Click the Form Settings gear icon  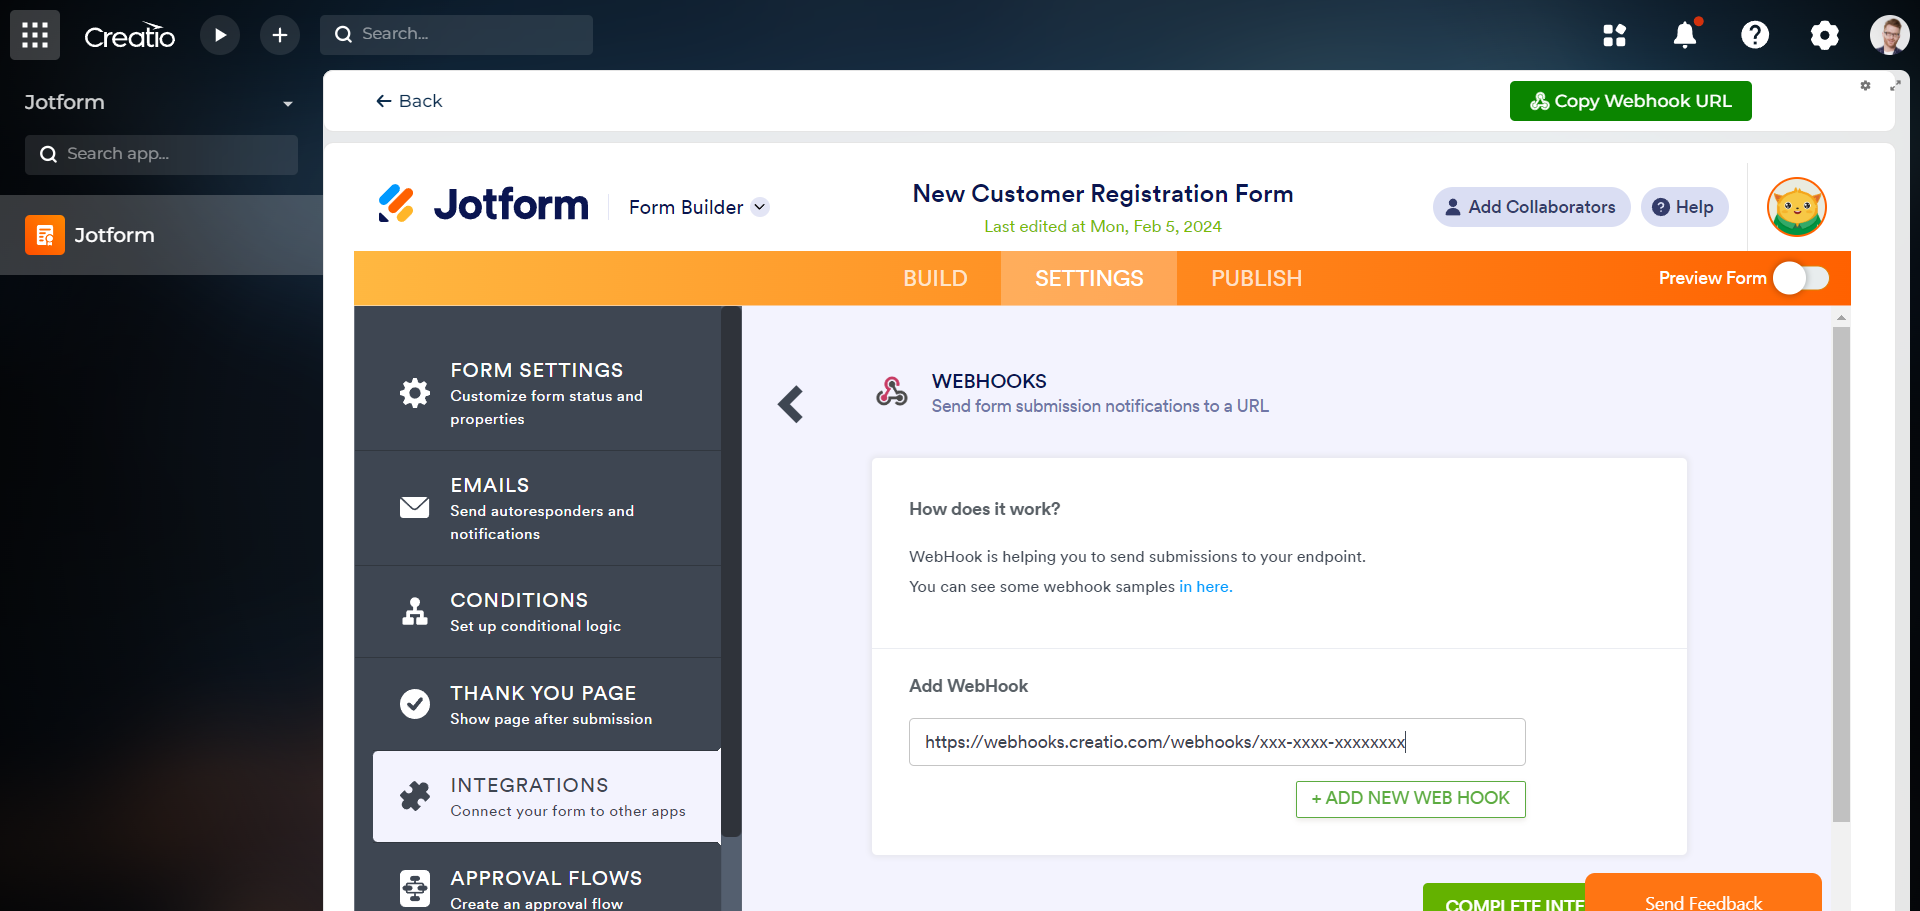[415, 393]
